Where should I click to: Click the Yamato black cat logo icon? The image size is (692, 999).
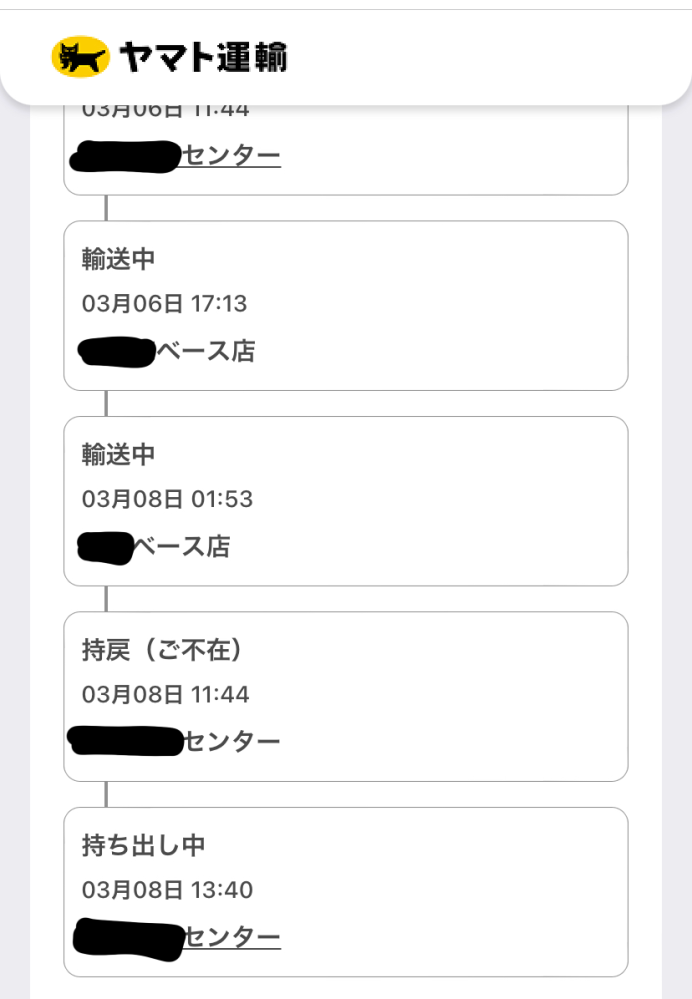tap(80, 57)
